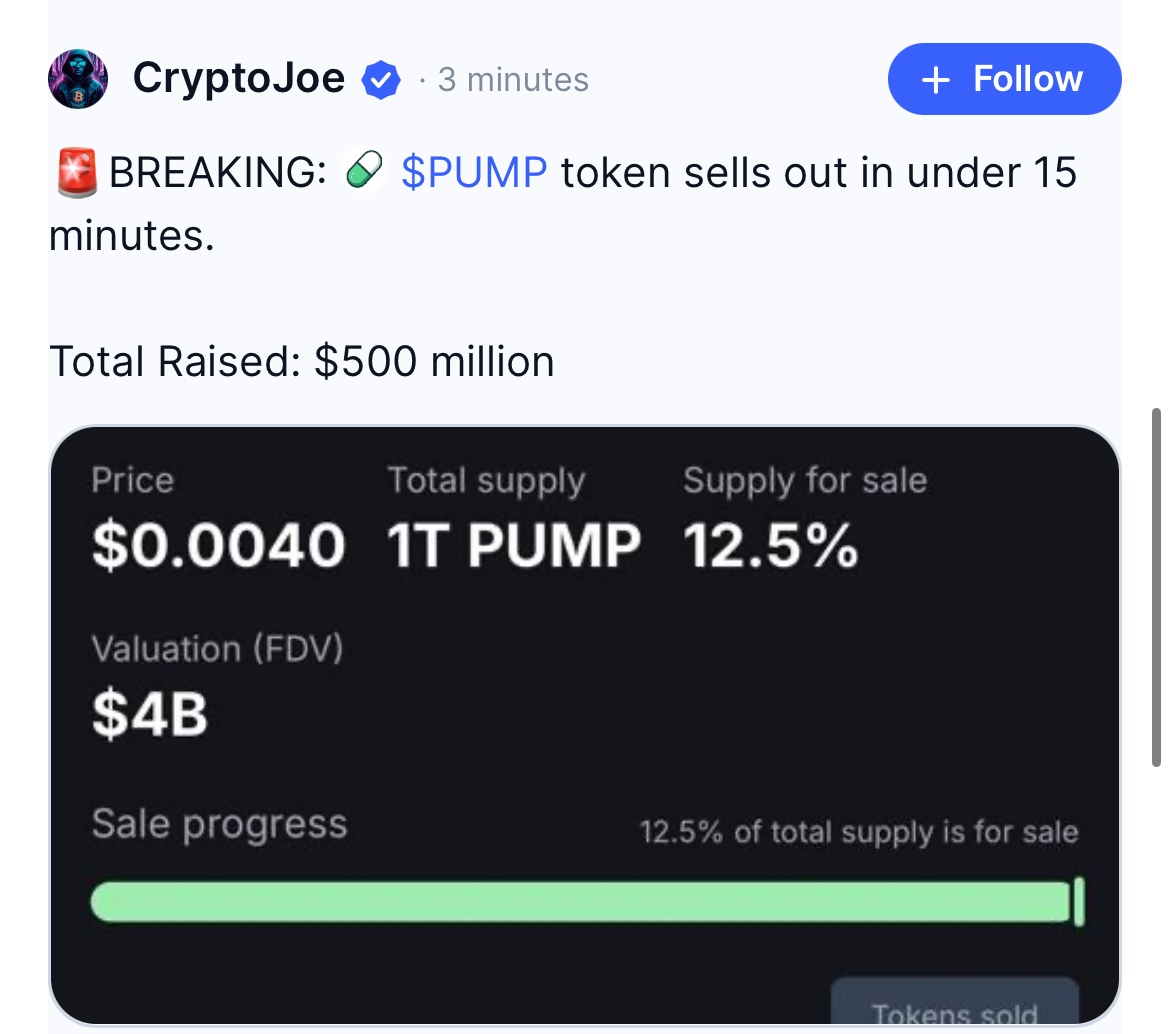Open CryptoJoe's profile avatar
The height and width of the screenshot is (1034, 1170).
coord(78,78)
